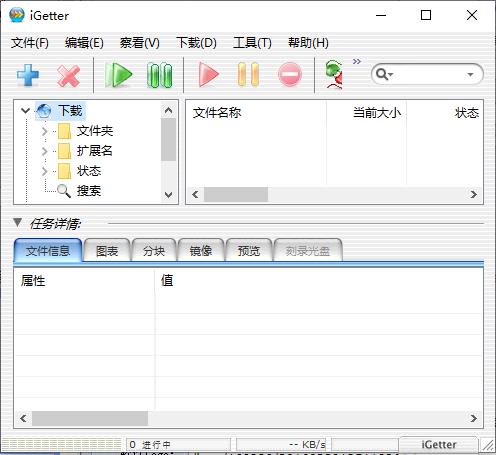Click tree panel scroll up arrow
Screen dimensions: 496x455
(168, 110)
